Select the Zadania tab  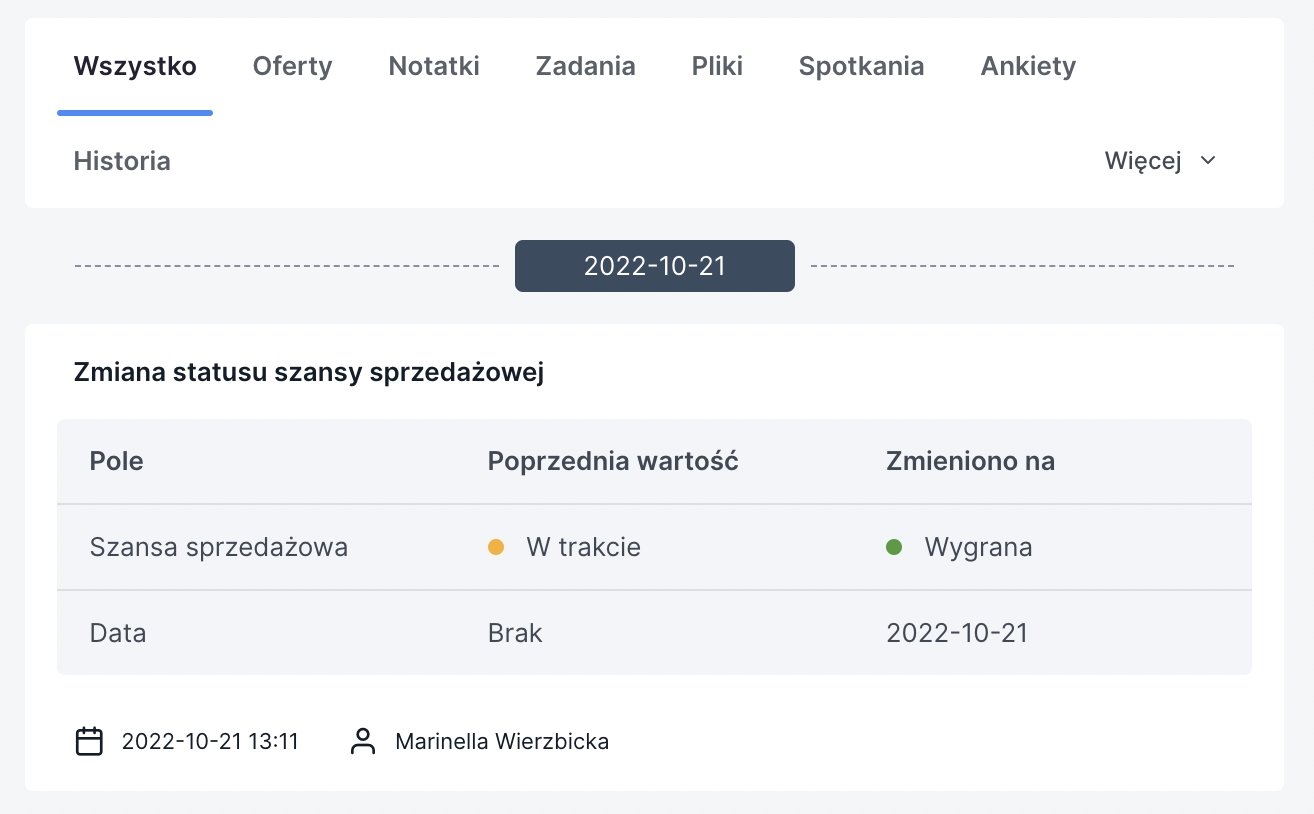585,66
